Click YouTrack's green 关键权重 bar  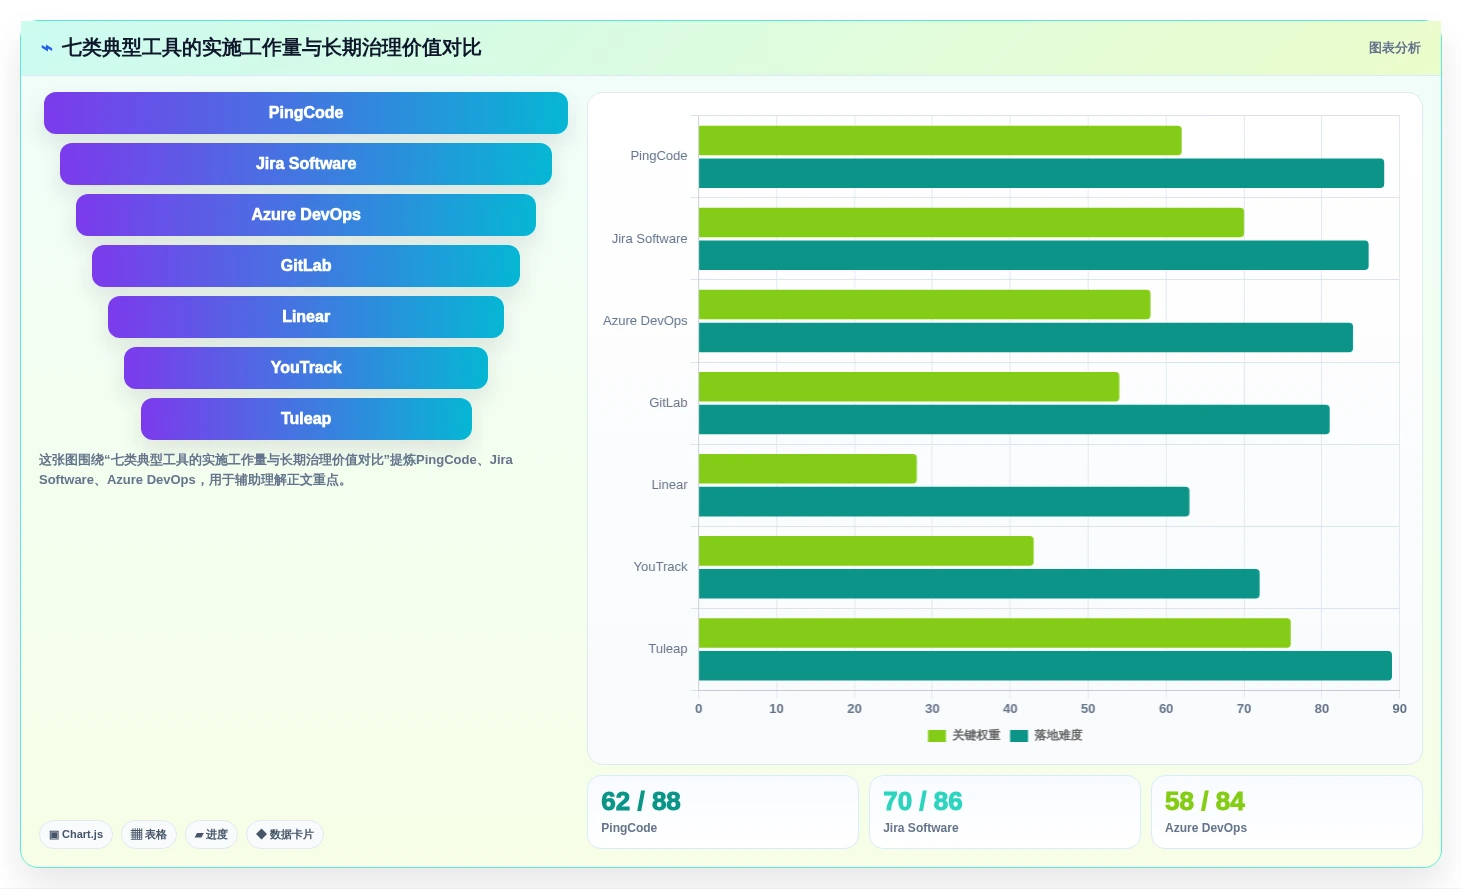tap(866, 551)
